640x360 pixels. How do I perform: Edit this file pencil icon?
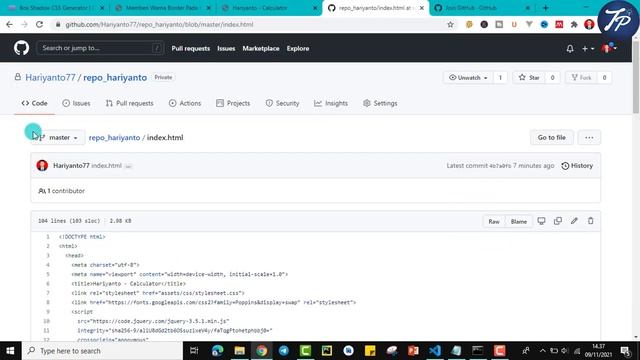coord(574,221)
